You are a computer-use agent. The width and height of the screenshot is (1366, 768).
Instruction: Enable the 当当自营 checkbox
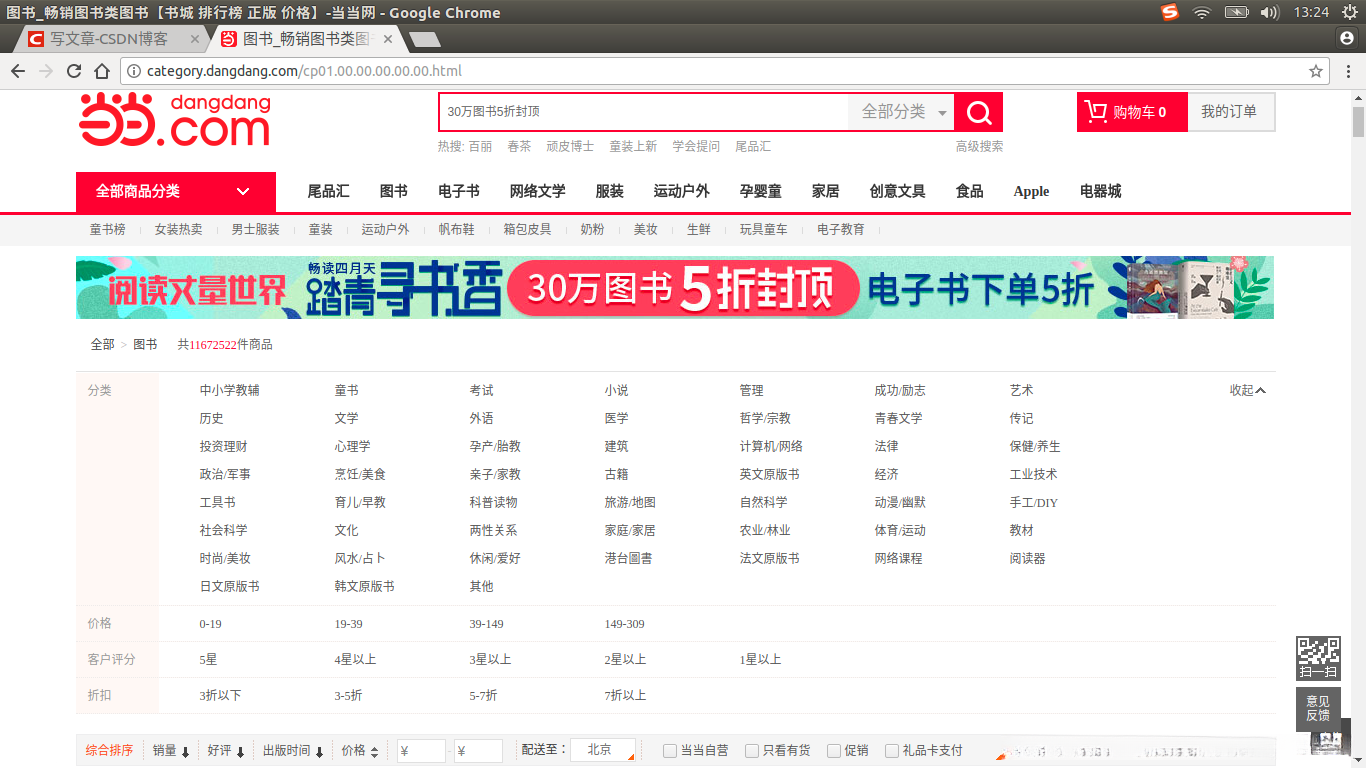(x=670, y=751)
